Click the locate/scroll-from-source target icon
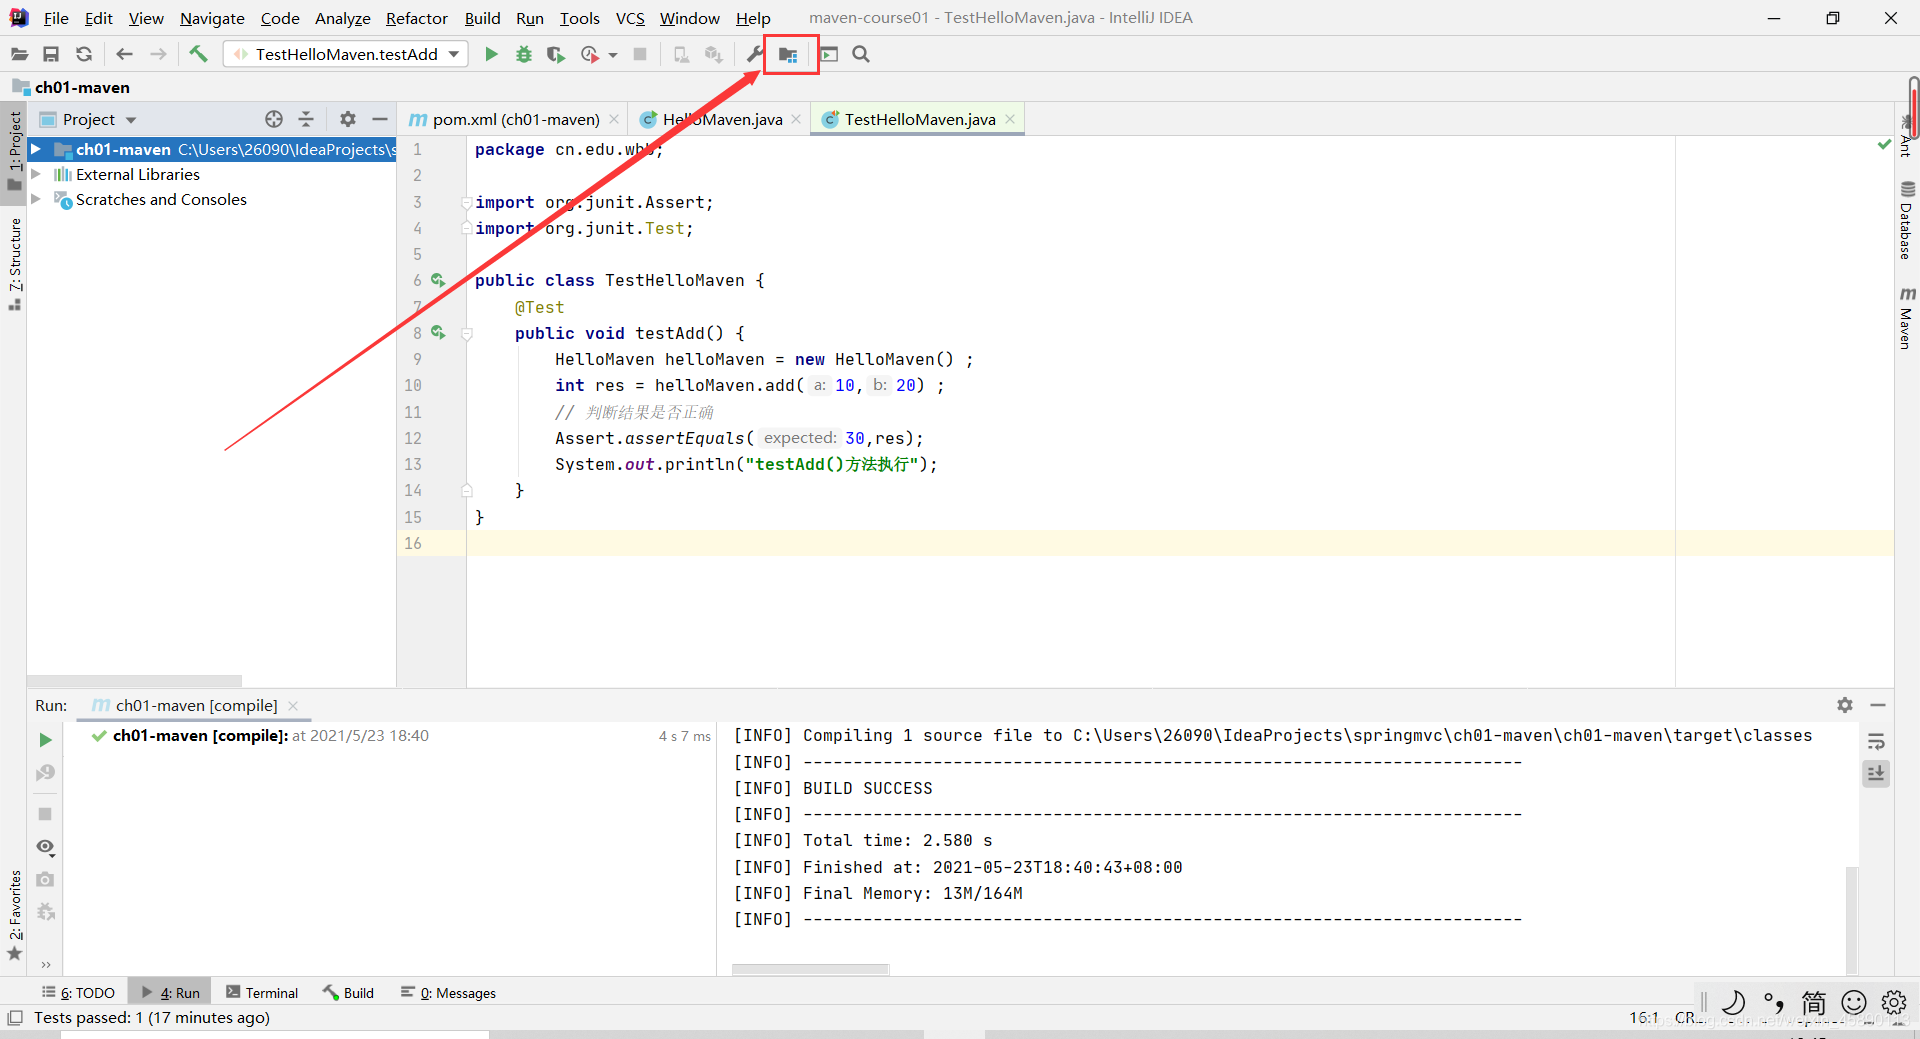 [274, 119]
